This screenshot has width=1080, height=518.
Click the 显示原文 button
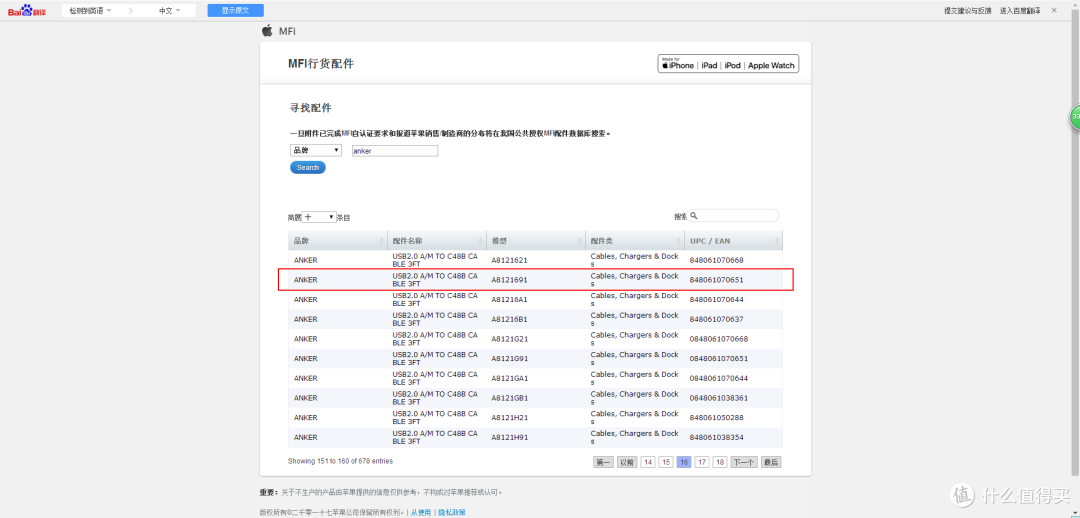pos(236,10)
